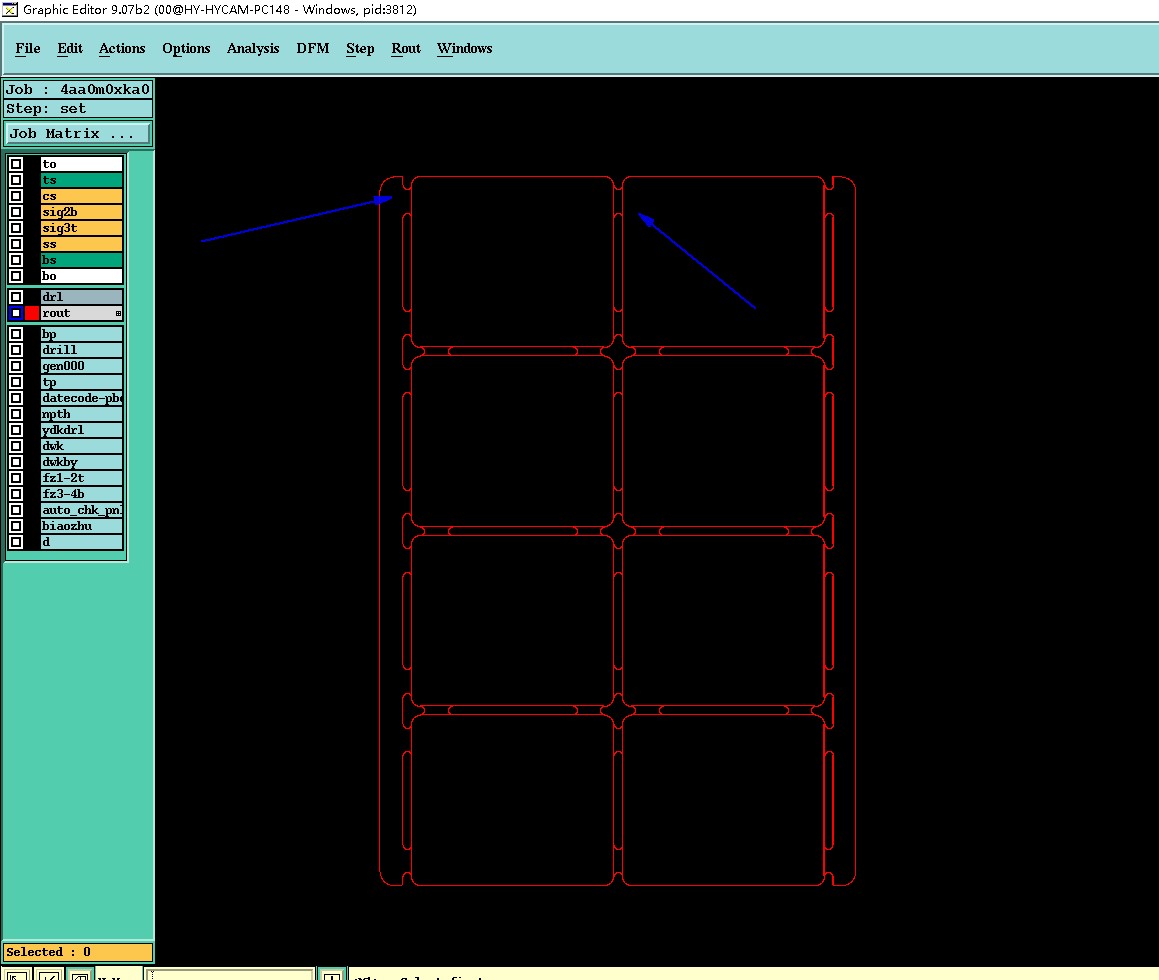Select the biaozhu layer name
The width and height of the screenshot is (1159, 980).
(x=81, y=526)
